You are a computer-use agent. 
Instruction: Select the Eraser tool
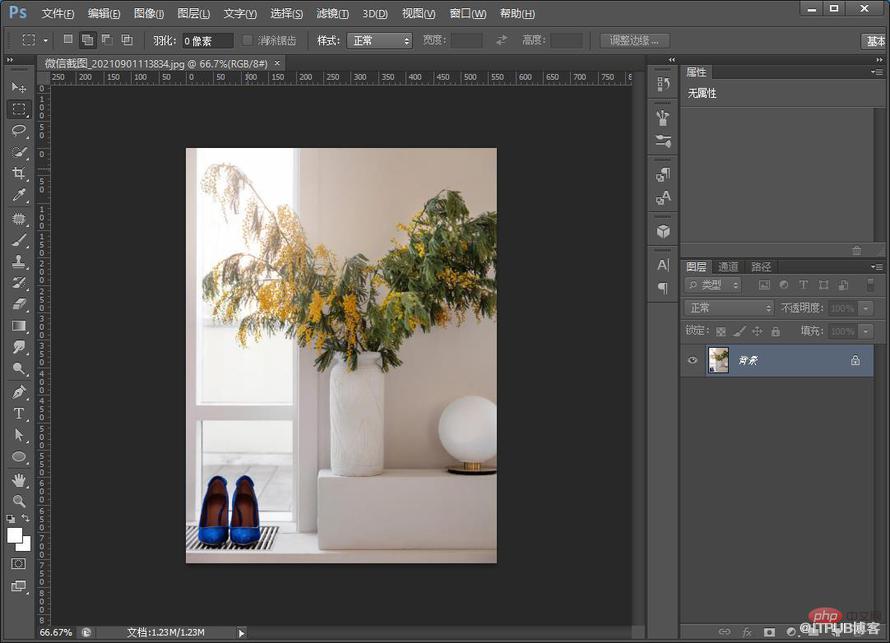point(19,304)
